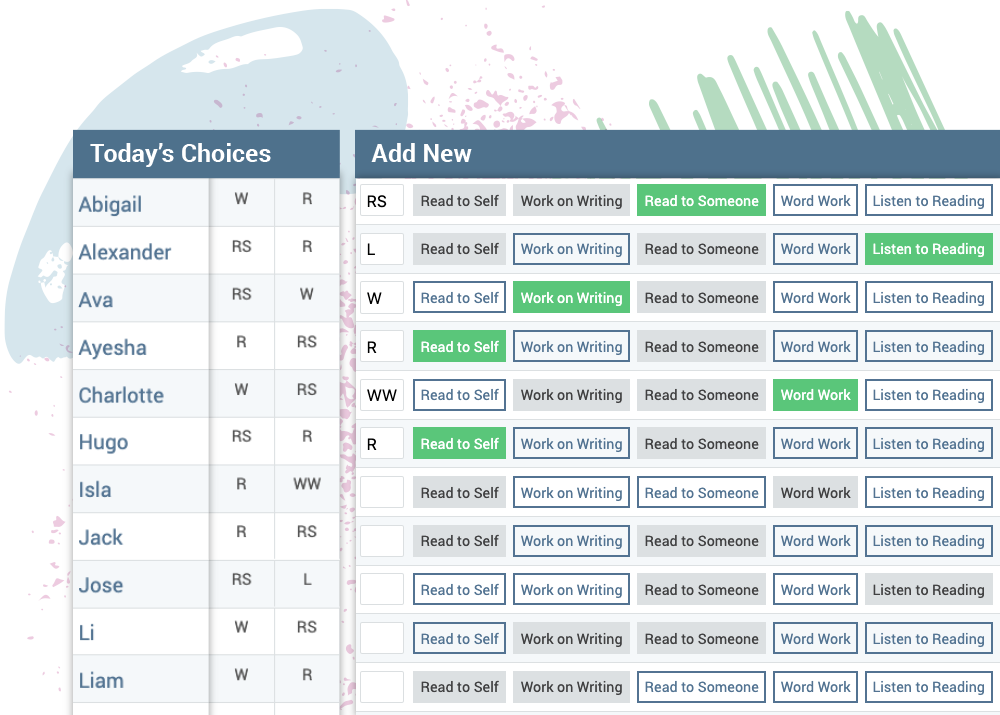Open student Abigail in Today's Choices

pos(111,204)
